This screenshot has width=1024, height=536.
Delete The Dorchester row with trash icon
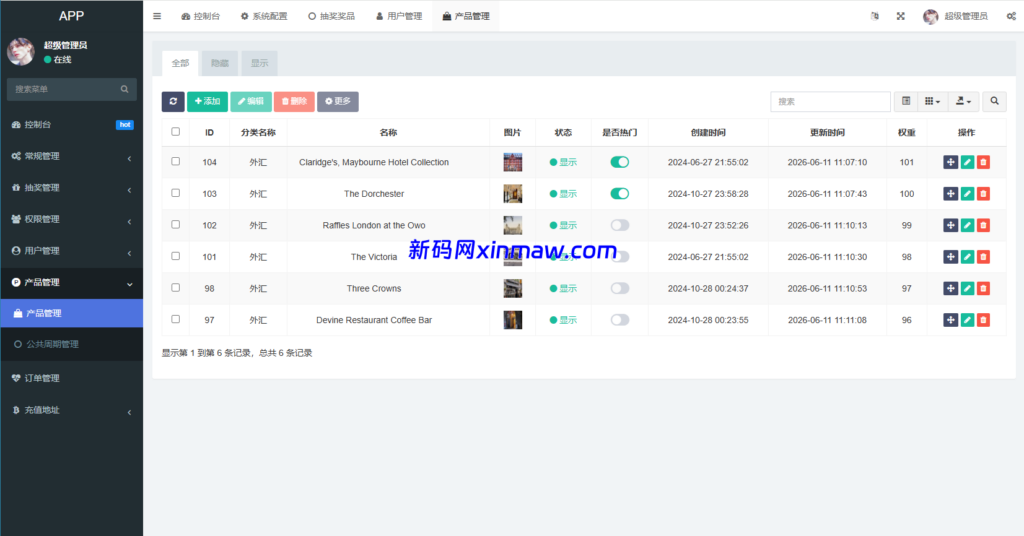[983, 193]
